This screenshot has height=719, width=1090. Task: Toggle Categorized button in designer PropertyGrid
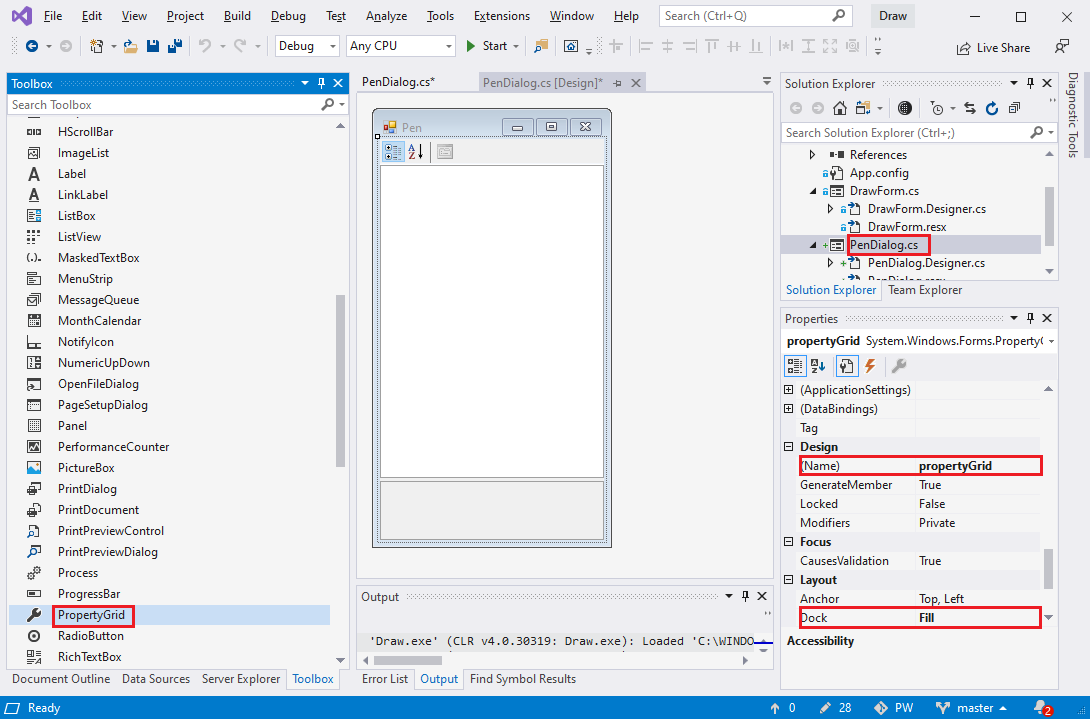[393, 152]
